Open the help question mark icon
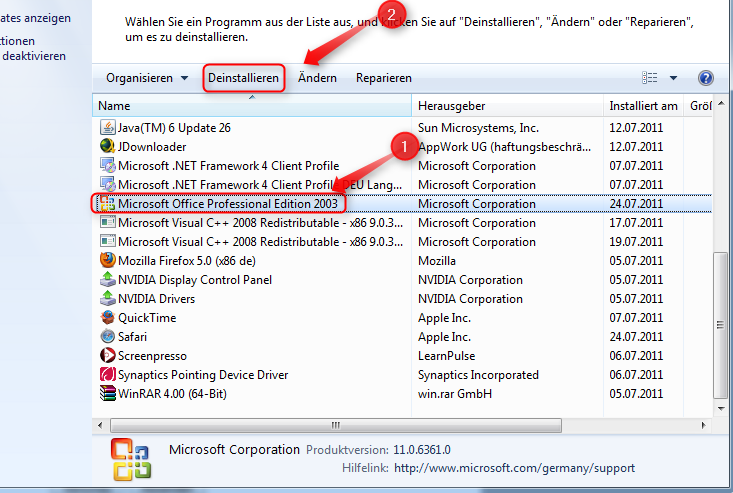This screenshot has height=493, width=733. (705, 78)
